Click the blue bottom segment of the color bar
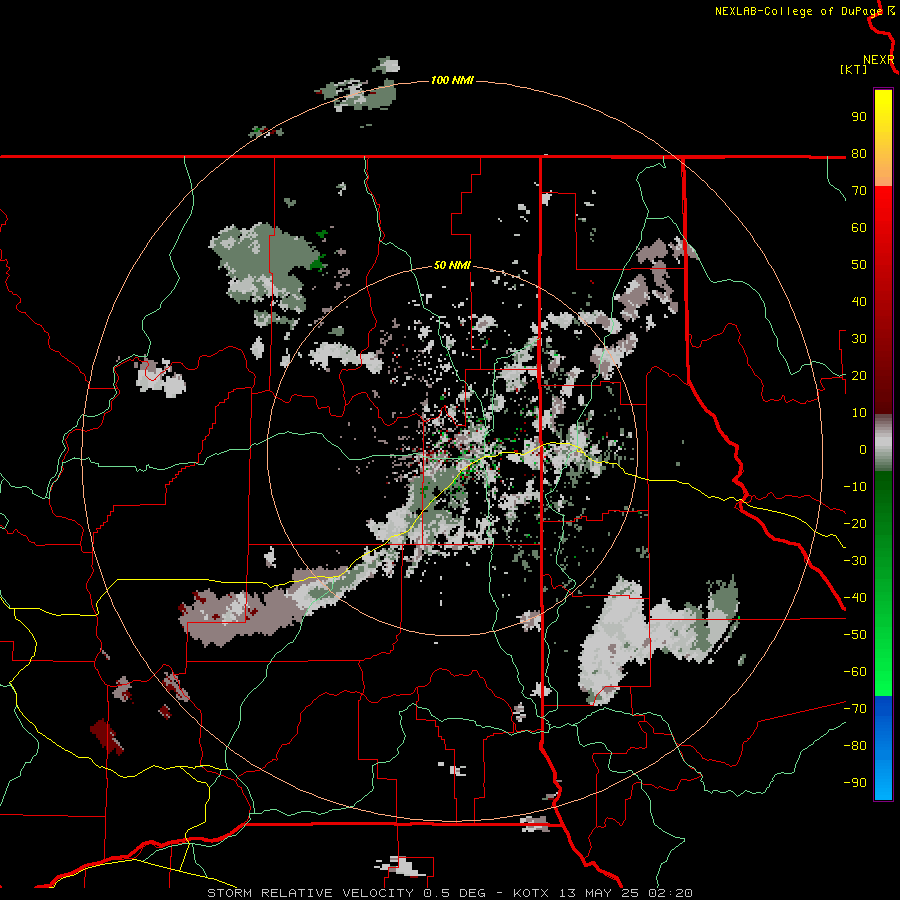 [x=883, y=748]
